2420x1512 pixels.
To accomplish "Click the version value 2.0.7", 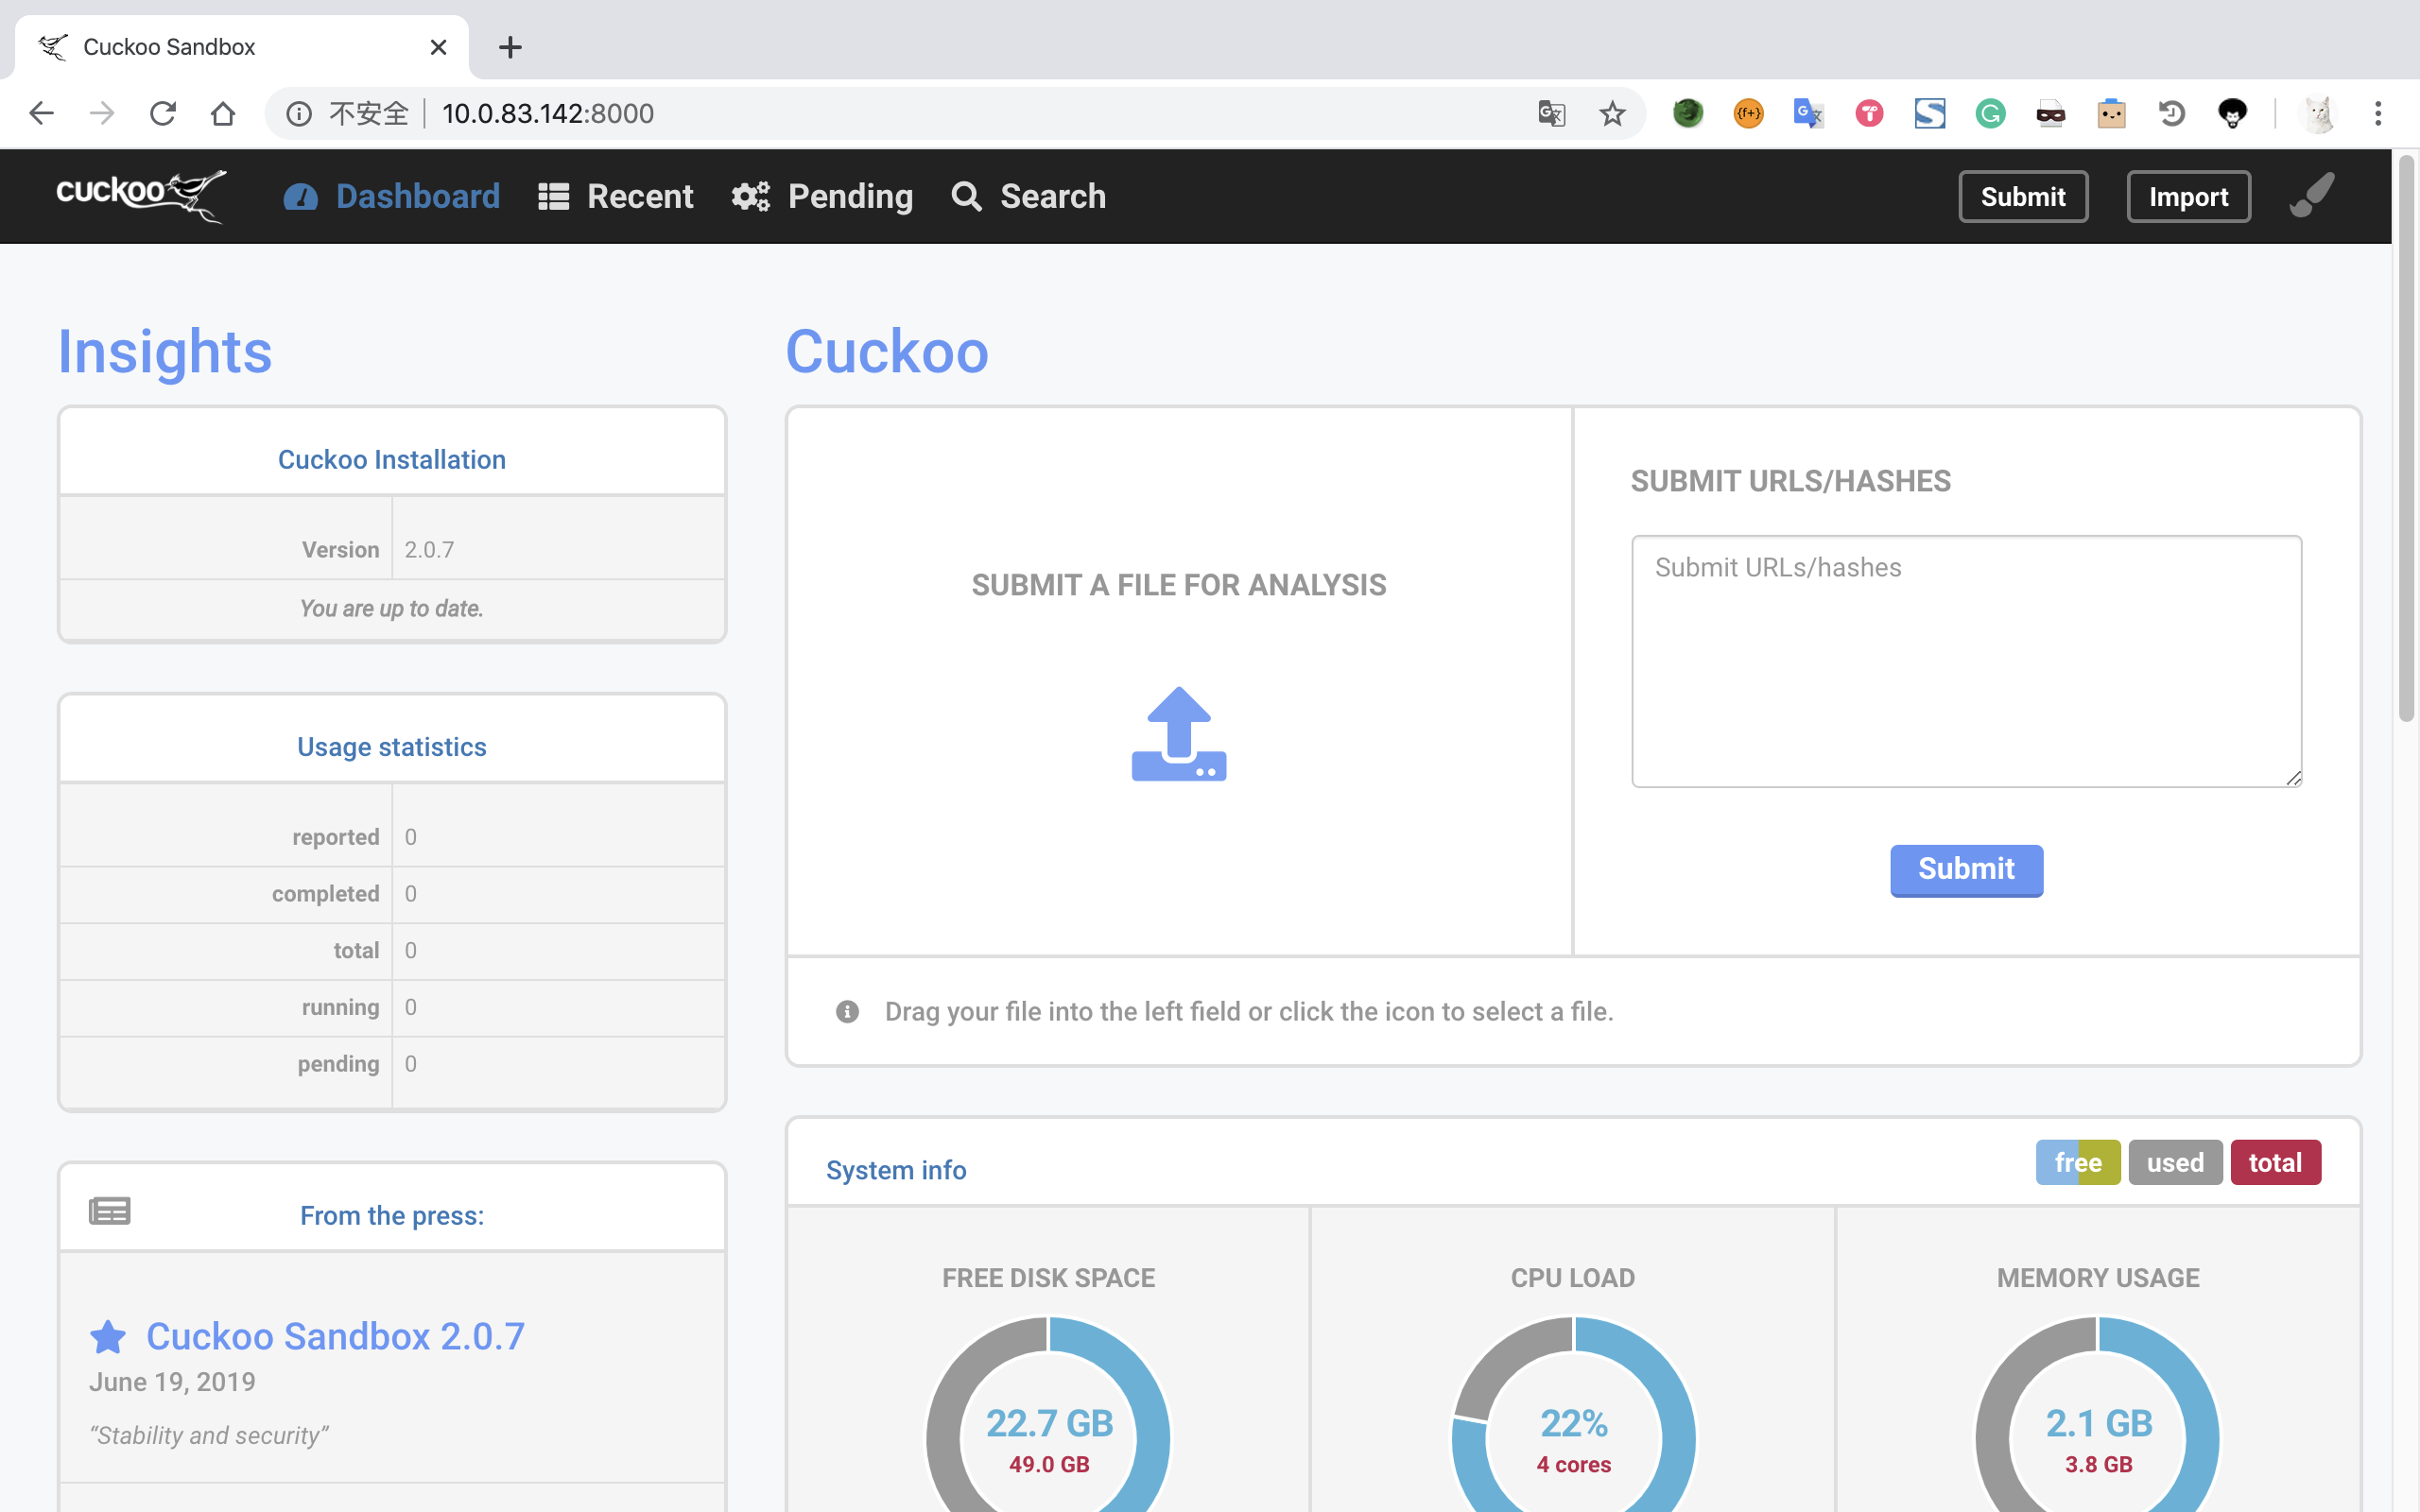I will tap(429, 550).
